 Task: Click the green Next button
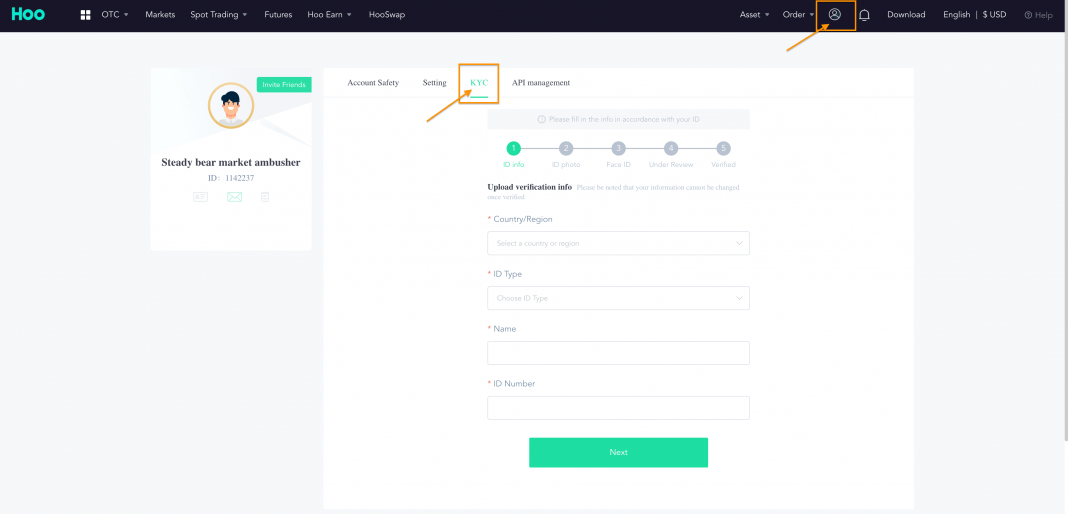pyautogui.click(x=618, y=452)
